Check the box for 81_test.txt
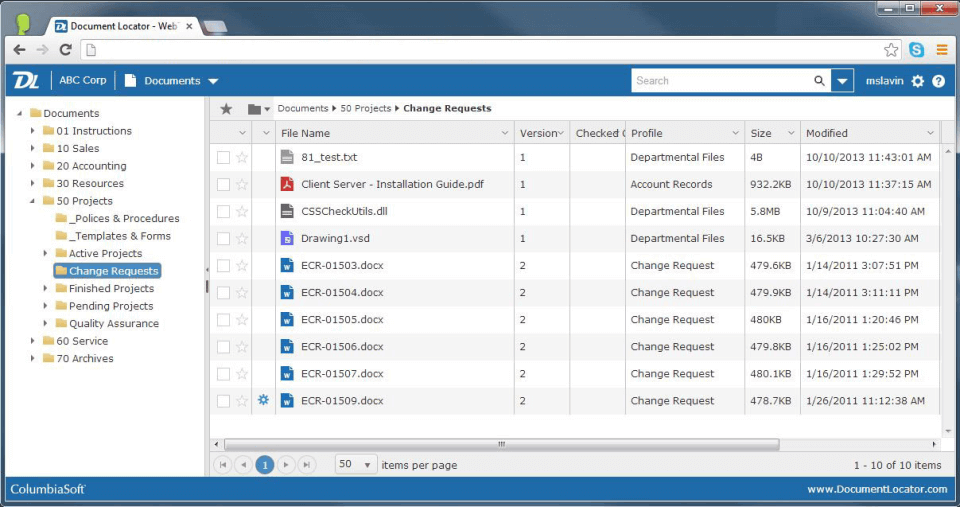 point(223,157)
